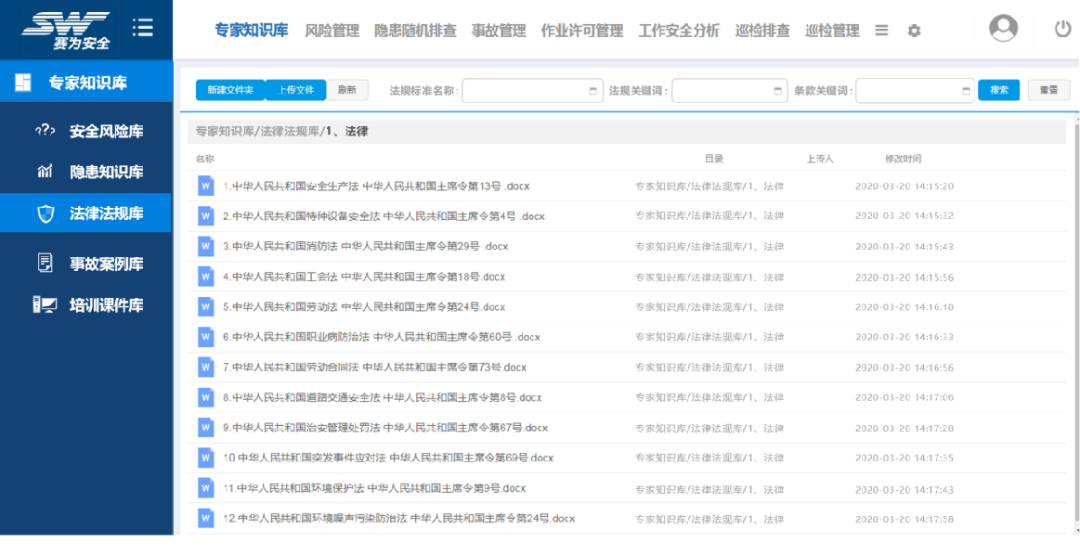Click the 新建文件夹 button
1080x555 pixels.
[x=230, y=90]
